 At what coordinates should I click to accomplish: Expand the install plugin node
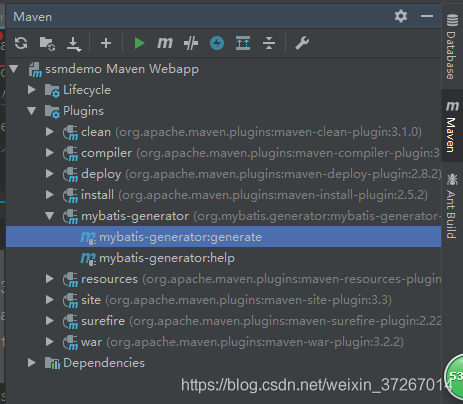tap(50, 195)
